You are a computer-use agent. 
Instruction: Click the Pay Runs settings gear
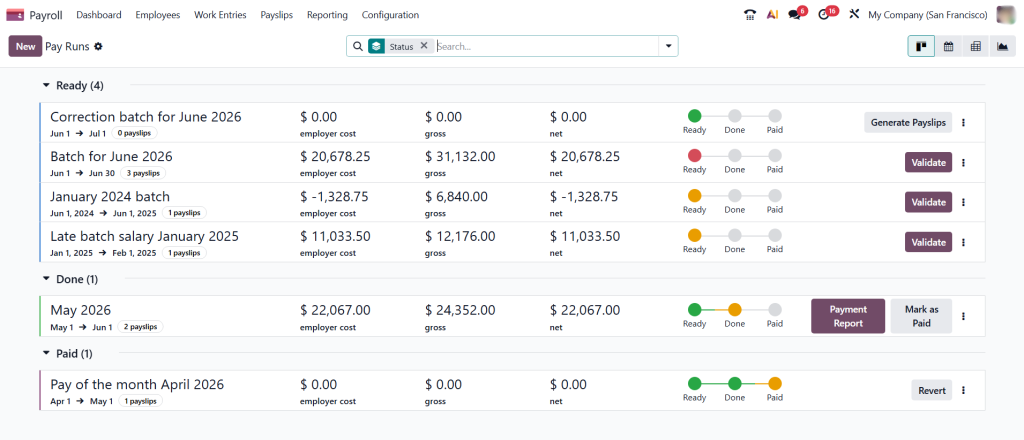click(x=99, y=46)
